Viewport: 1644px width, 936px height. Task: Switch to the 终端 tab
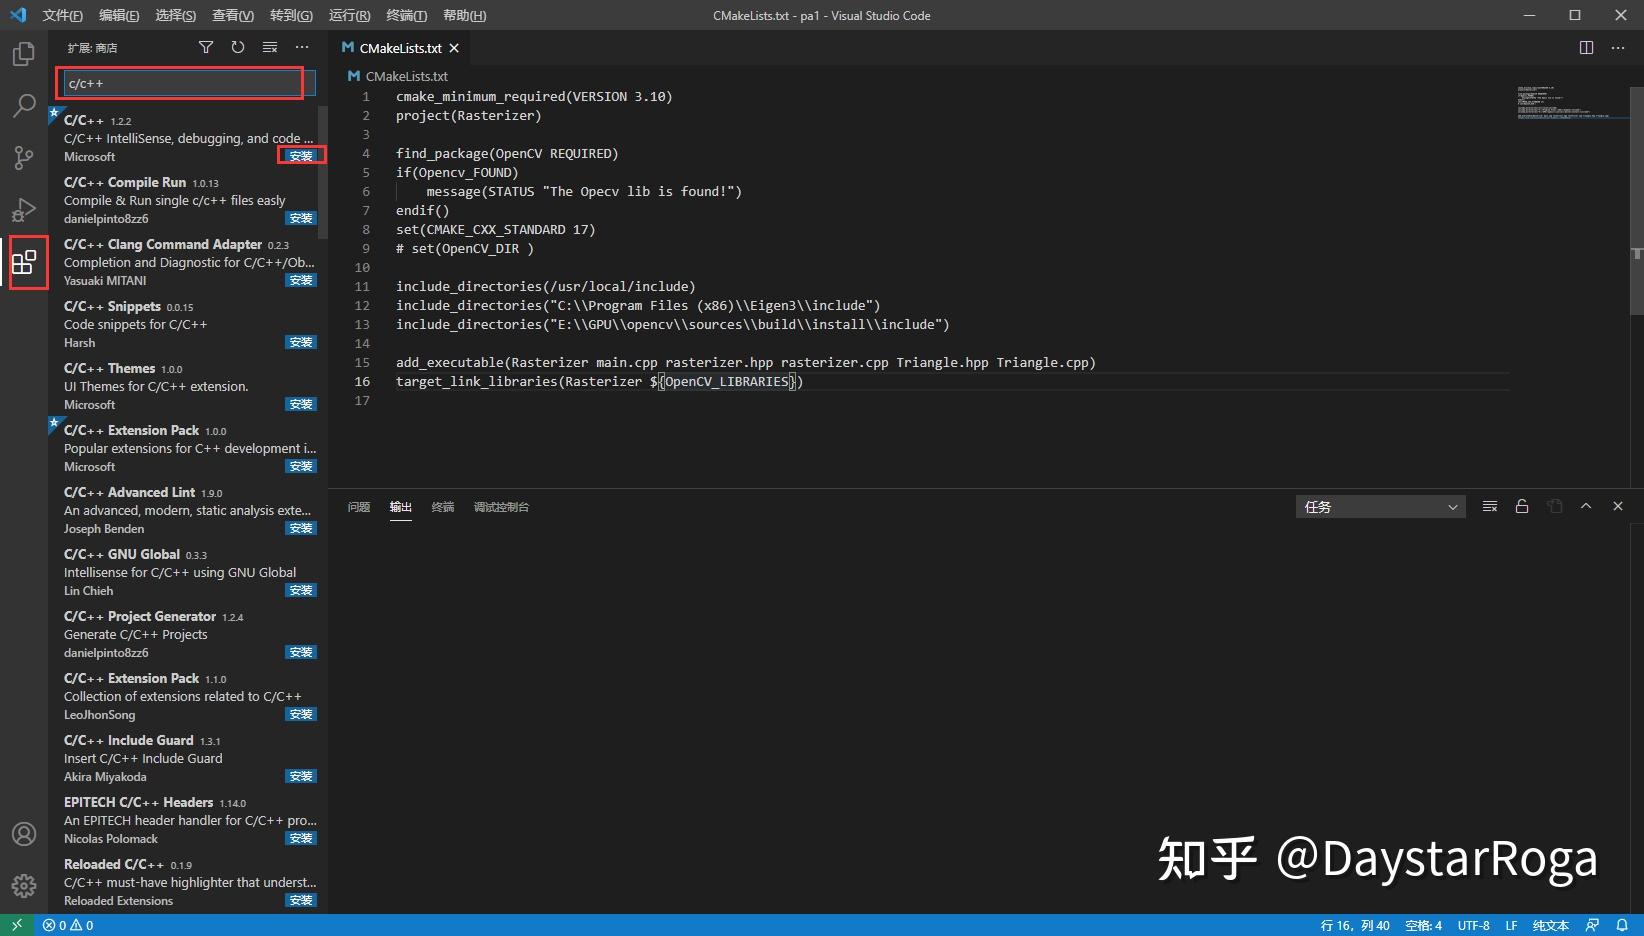(x=443, y=507)
